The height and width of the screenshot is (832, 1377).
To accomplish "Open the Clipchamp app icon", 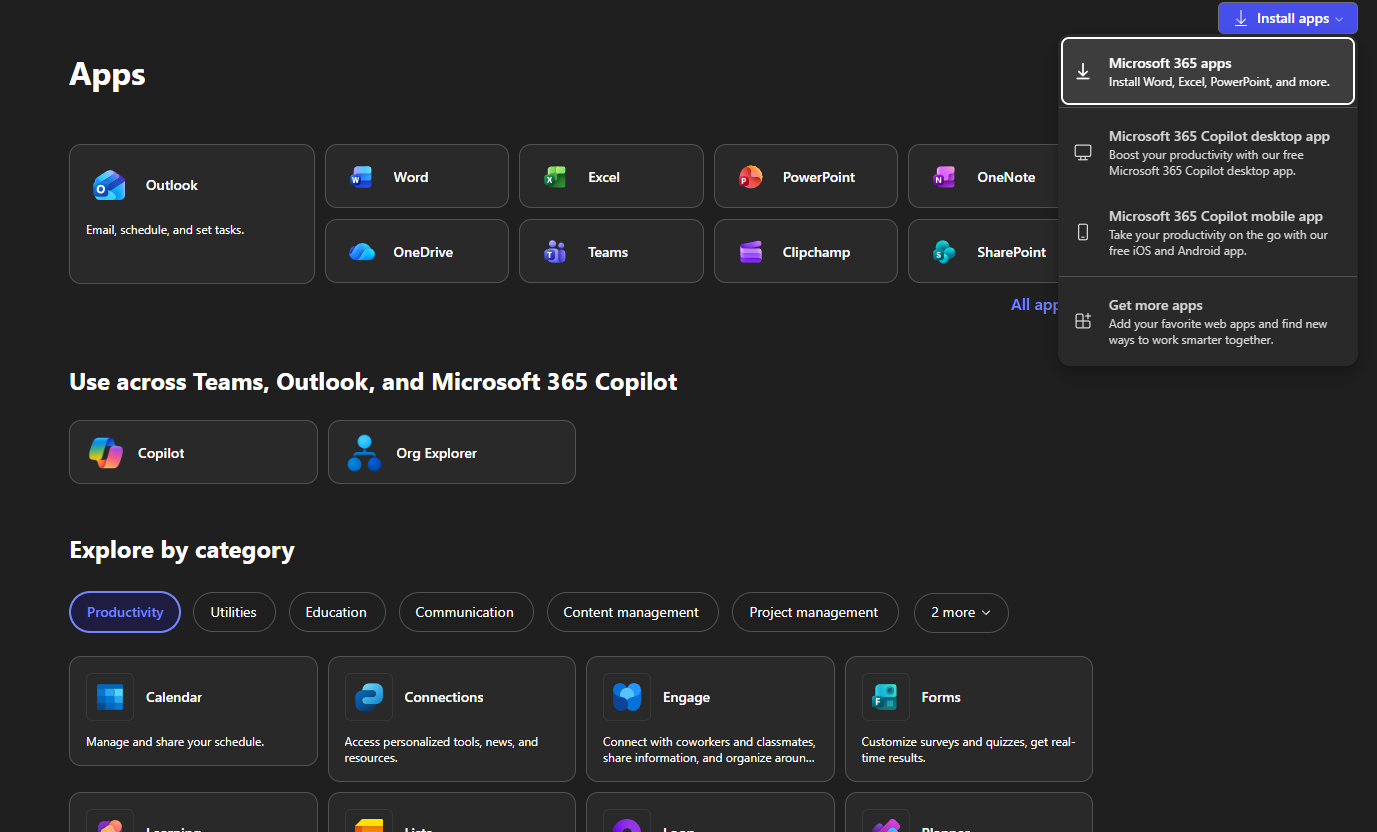I will tap(750, 252).
